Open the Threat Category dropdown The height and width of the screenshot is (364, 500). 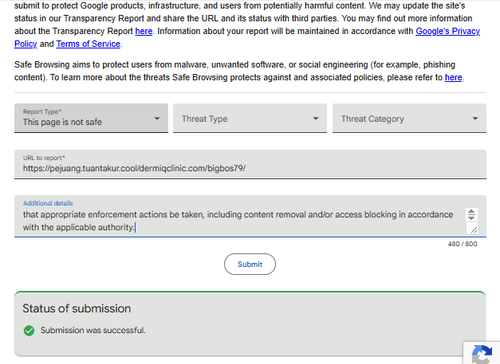pyautogui.click(x=409, y=118)
